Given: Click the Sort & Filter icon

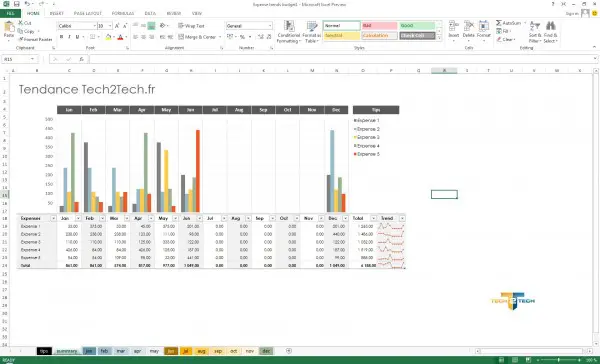Looking at the screenshot, I should (535, 32).
